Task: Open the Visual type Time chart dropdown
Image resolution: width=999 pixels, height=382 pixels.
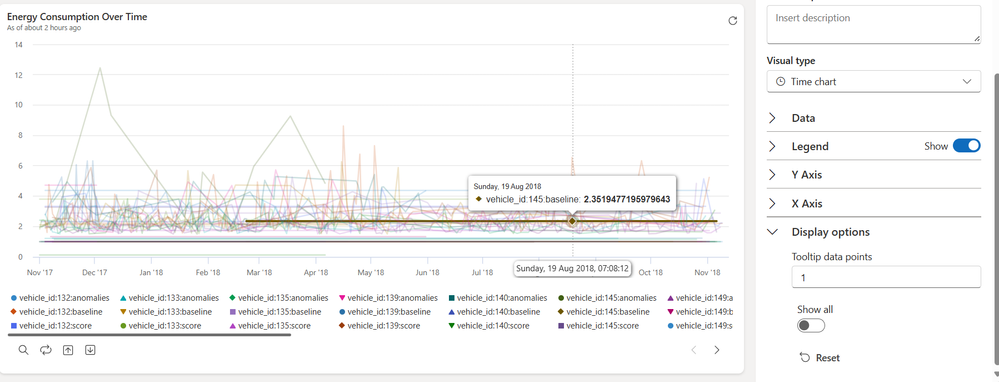Action: click(x=873, y=81)
